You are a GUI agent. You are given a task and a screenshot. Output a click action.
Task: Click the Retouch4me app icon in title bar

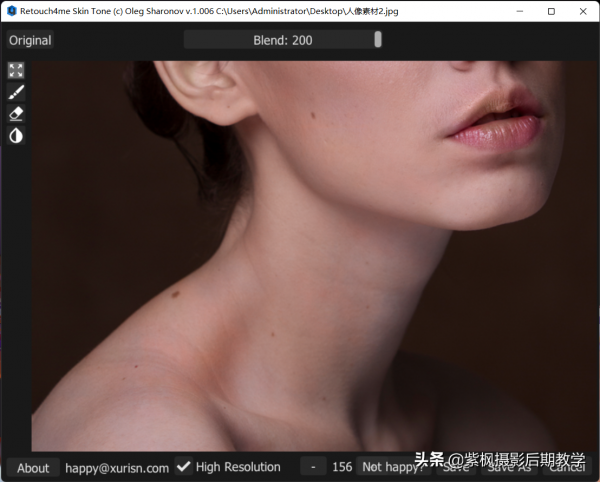10,10
